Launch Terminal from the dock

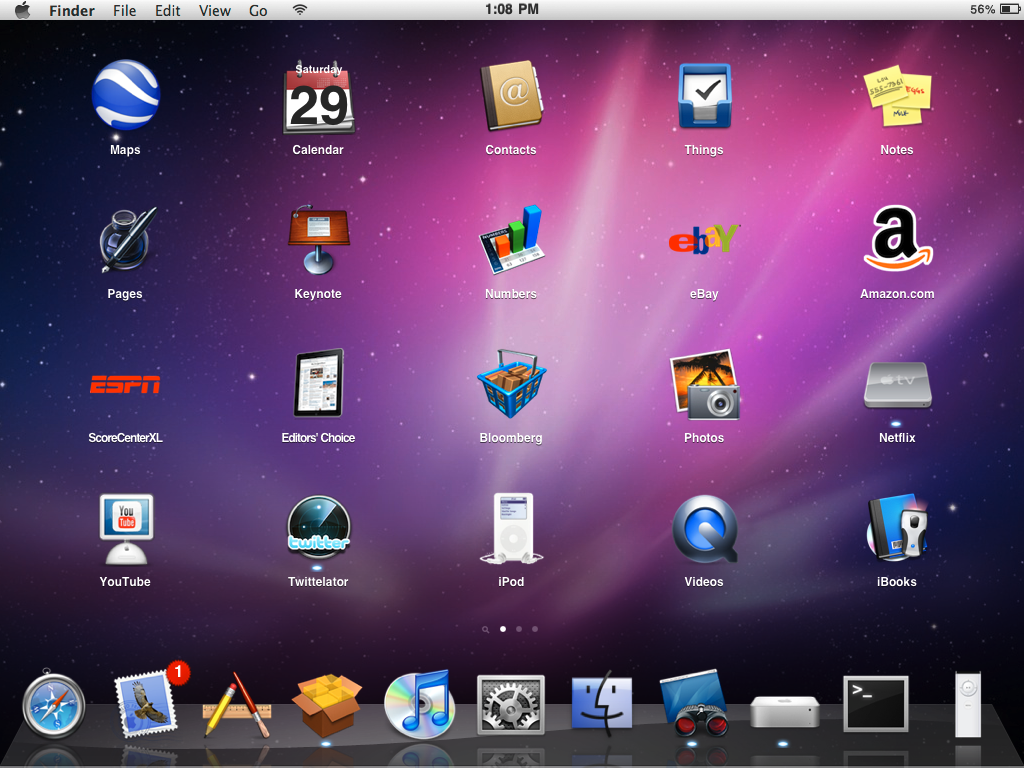point(876,704)
